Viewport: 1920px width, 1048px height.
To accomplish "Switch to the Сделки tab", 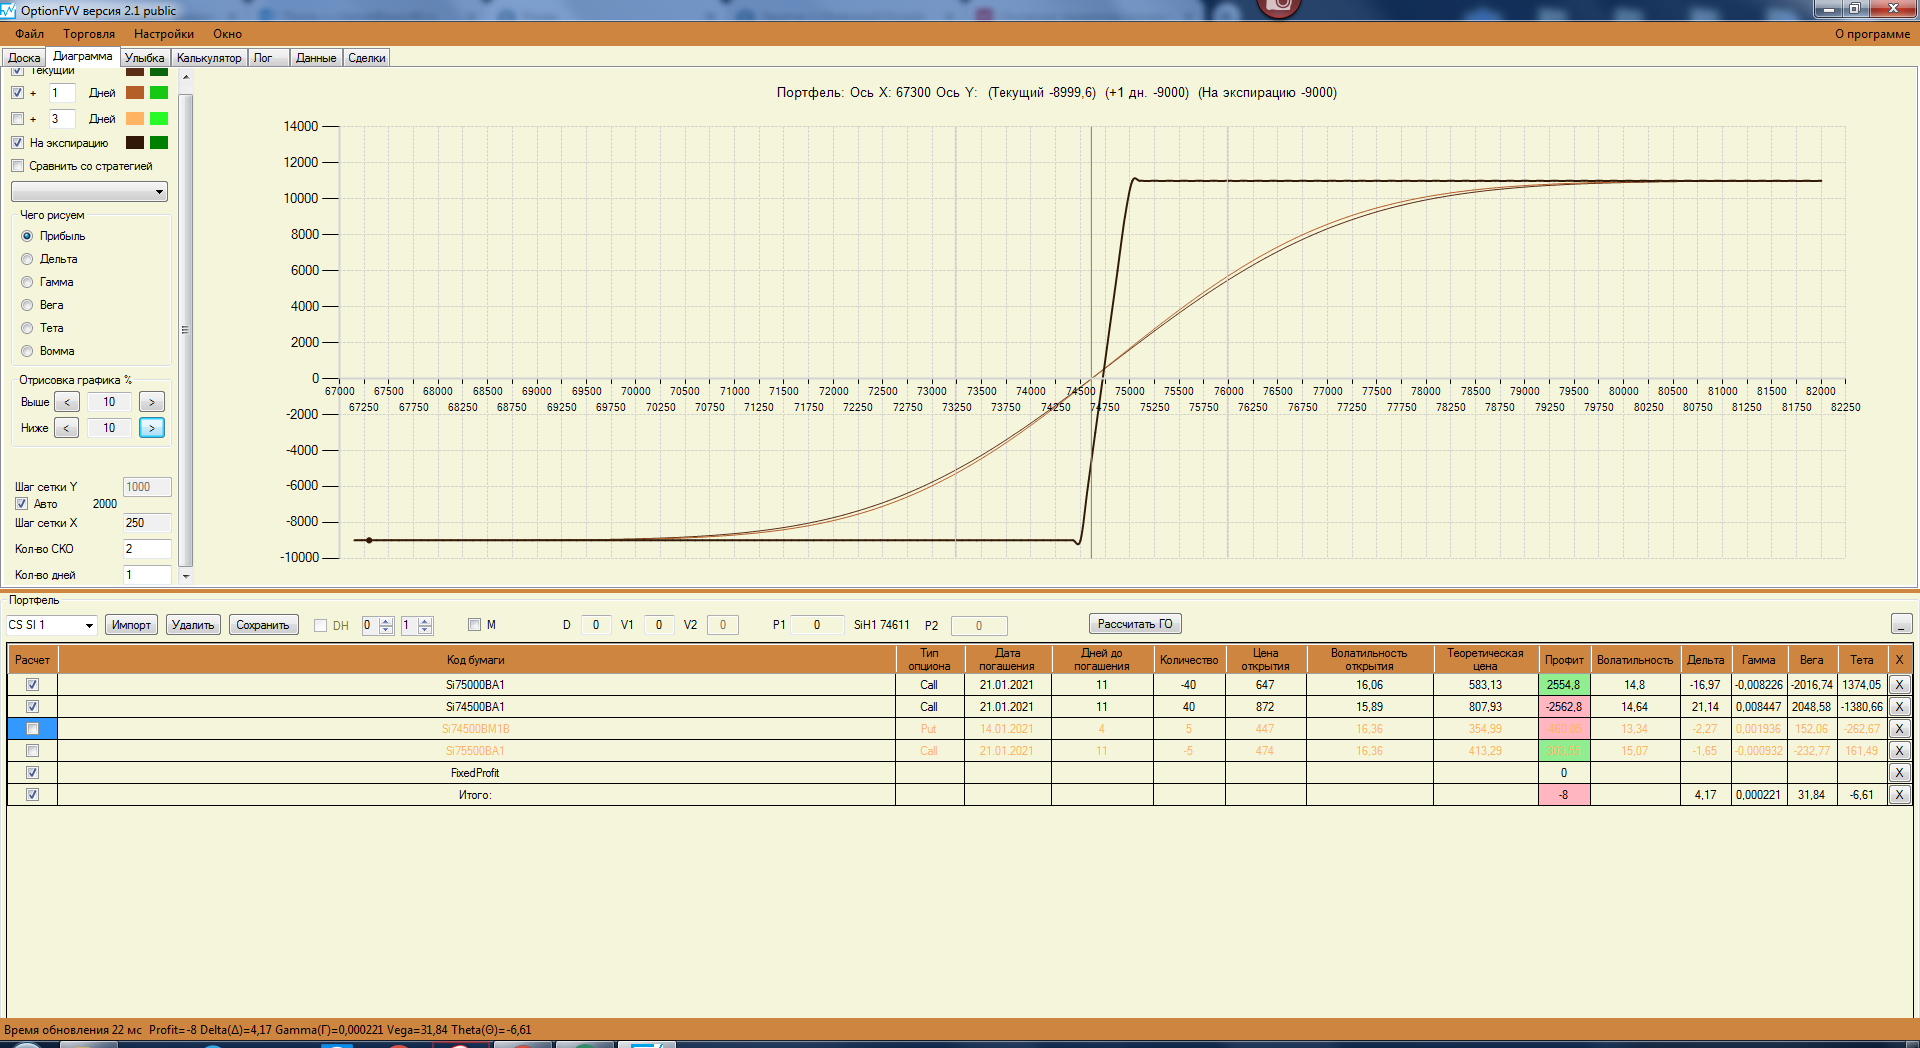I will [x=367, y=58].
